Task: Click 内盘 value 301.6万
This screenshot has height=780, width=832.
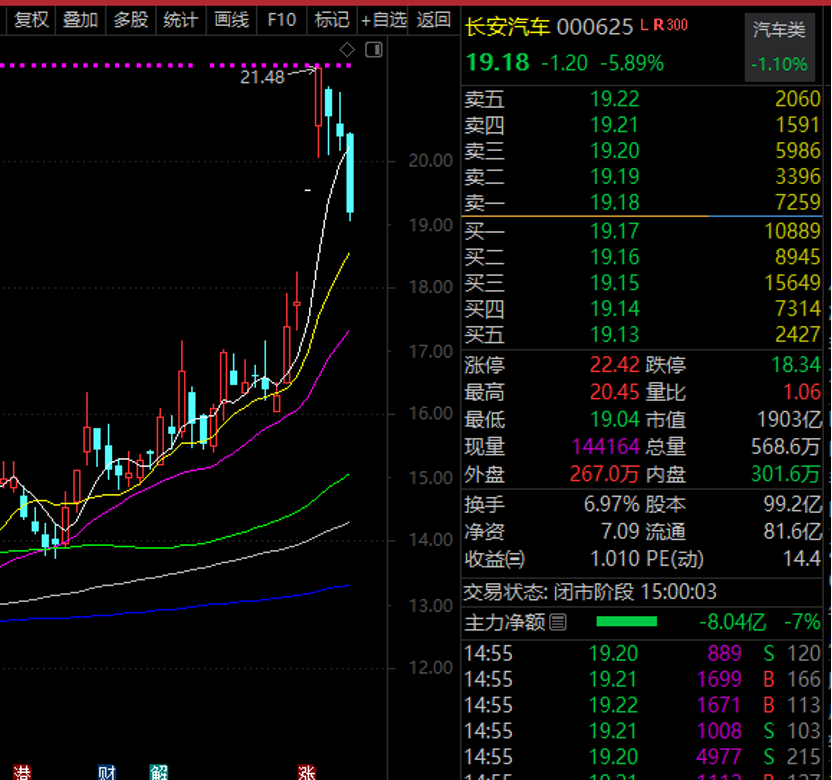Action: point(786,474)
